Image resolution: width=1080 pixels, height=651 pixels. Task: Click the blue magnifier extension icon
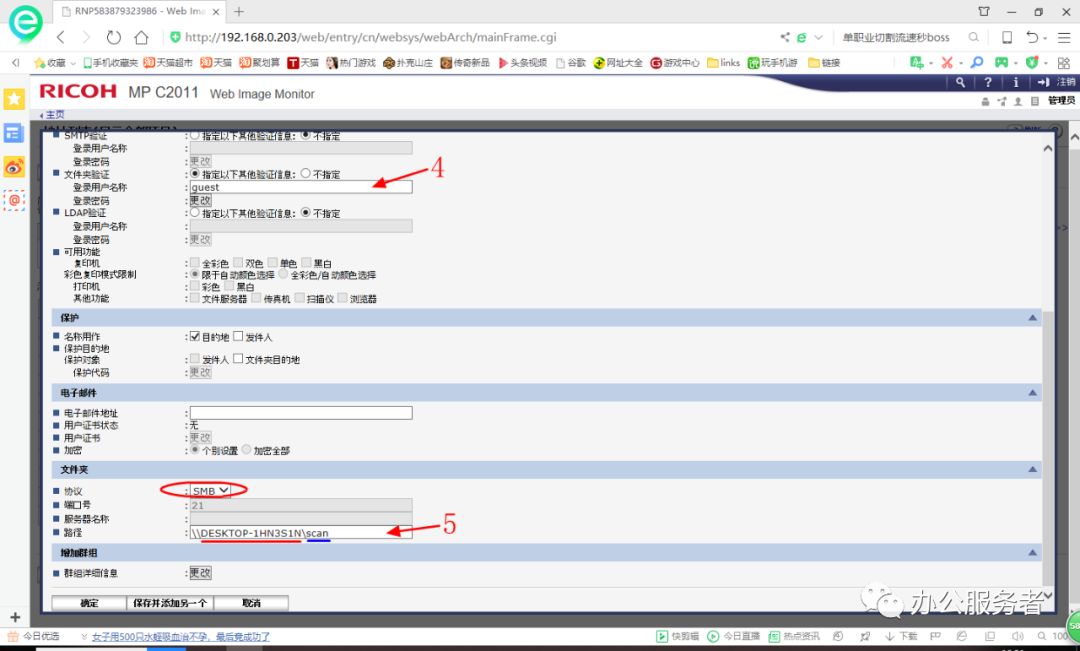977,63
